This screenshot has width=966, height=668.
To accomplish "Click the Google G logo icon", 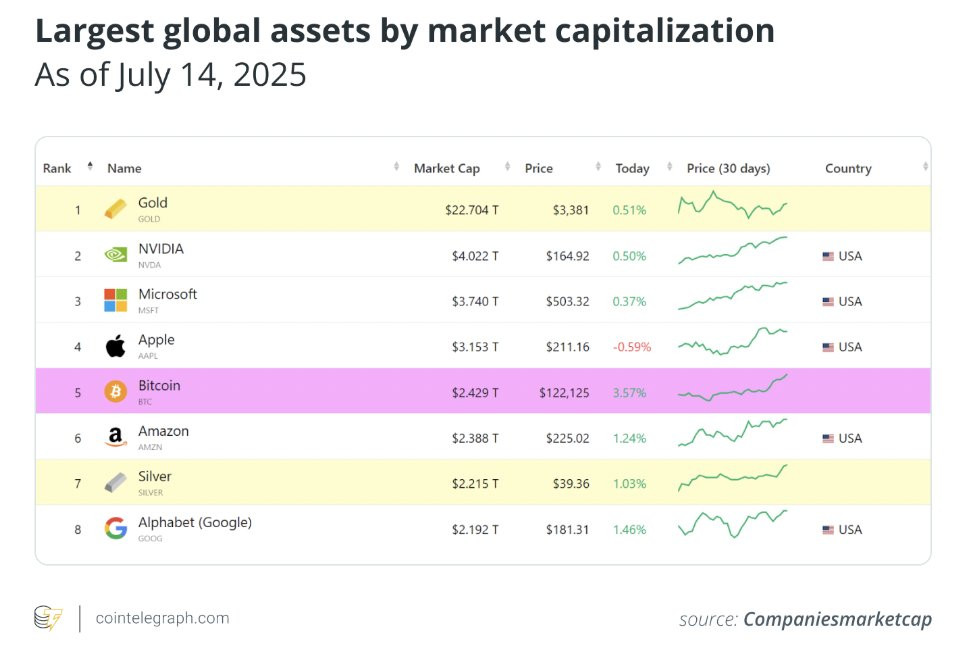I will (115, 529).
